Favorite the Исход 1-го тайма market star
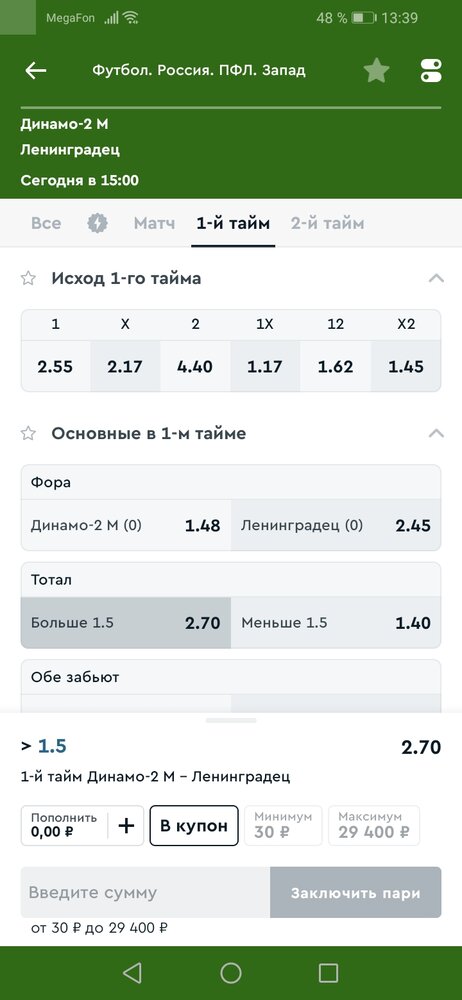Image resolution: width=462 pixels, height=1000 pixels. click(28, 278)
